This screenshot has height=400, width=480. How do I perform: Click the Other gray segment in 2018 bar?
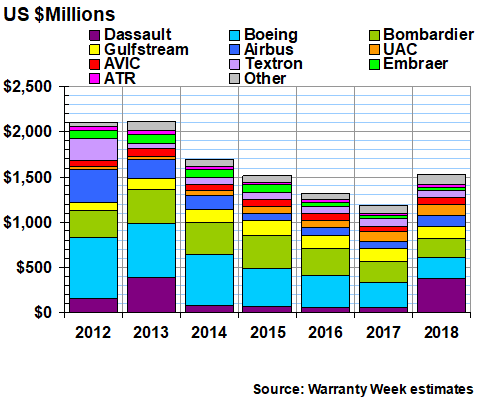pyautogui.click(x=441, y=179)
